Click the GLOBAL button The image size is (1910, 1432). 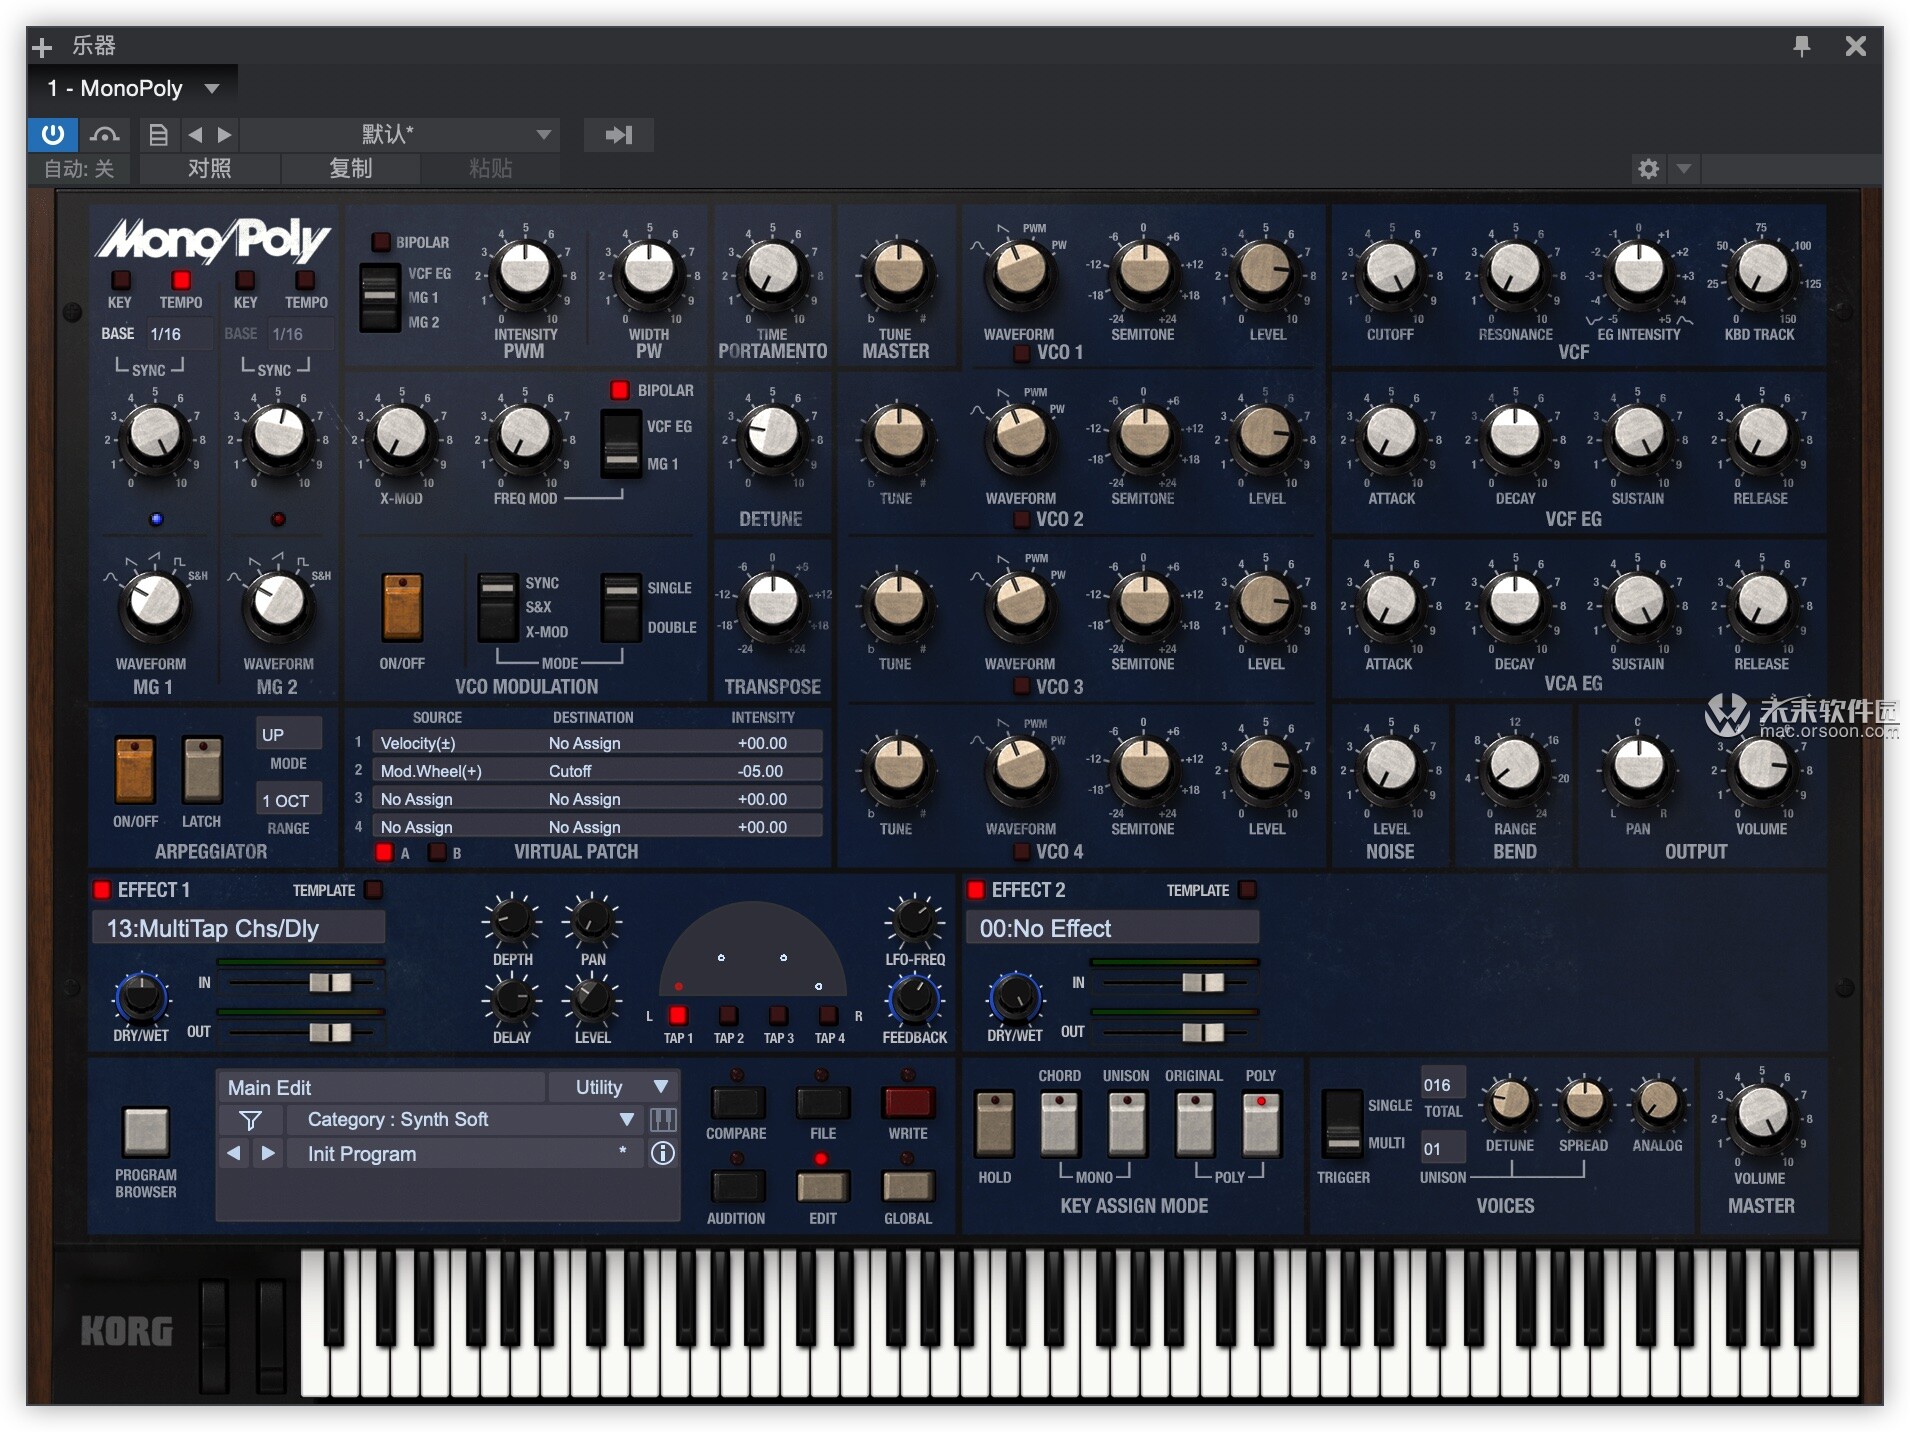coord(907,1186)
